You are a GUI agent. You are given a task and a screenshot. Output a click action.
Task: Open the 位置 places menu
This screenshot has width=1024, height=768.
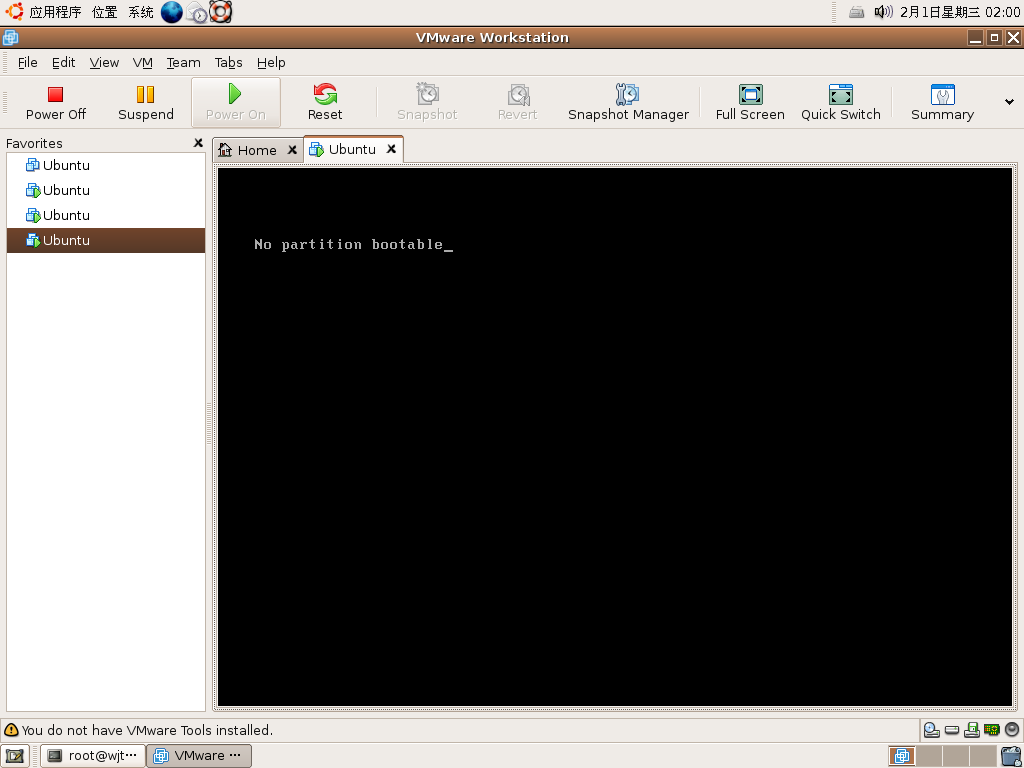pyautogui.click(x=104, y=12)
